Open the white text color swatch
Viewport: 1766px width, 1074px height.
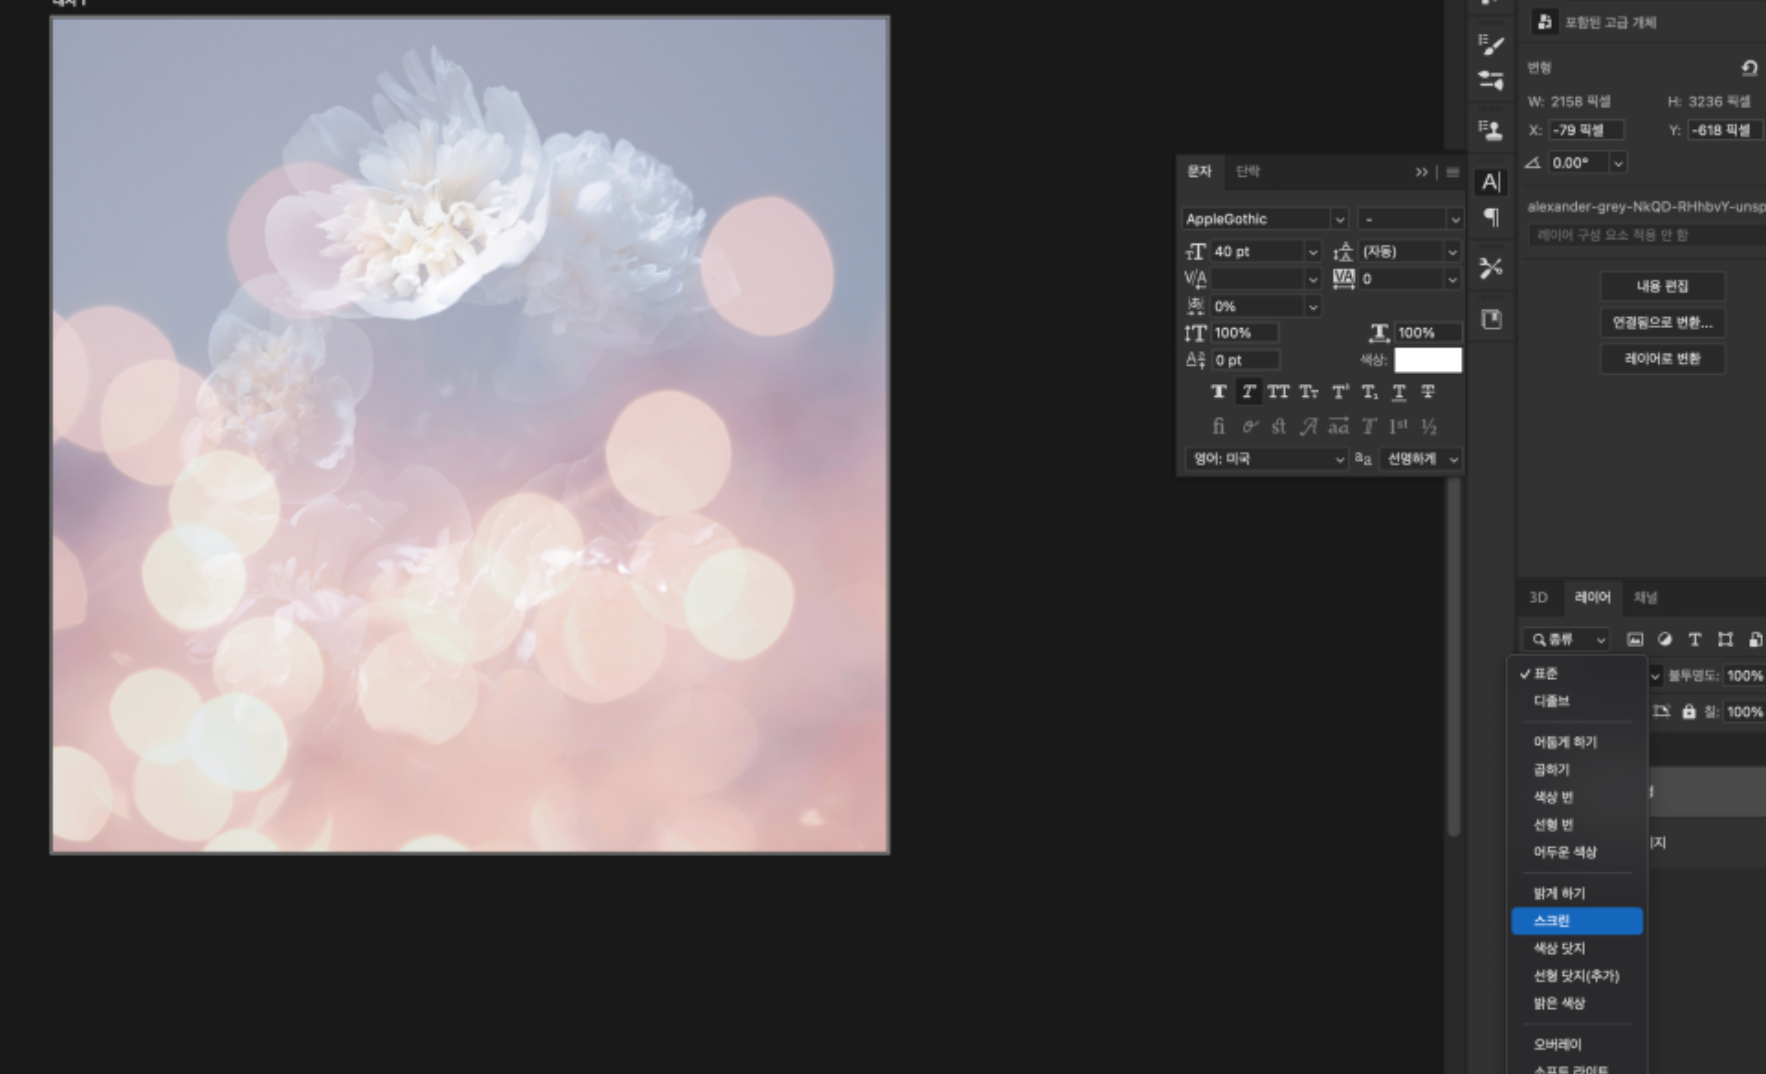[x=1428, y=360]
